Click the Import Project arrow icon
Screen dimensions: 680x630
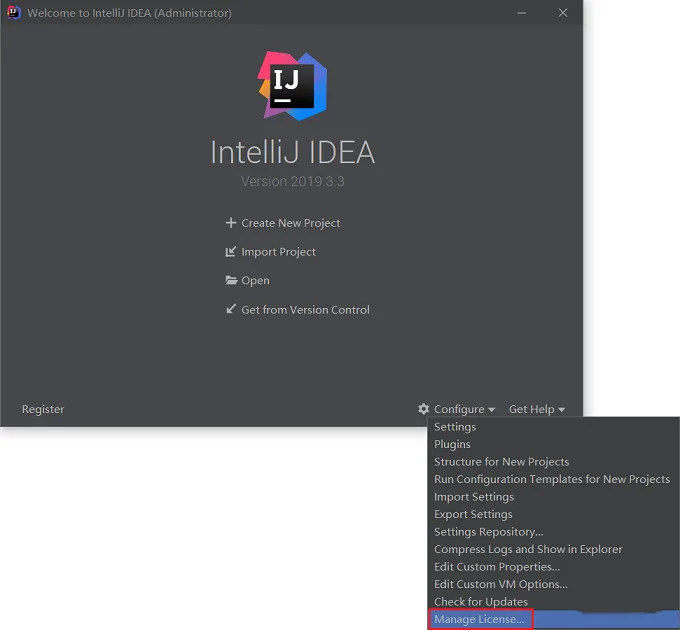pos(231,251)
